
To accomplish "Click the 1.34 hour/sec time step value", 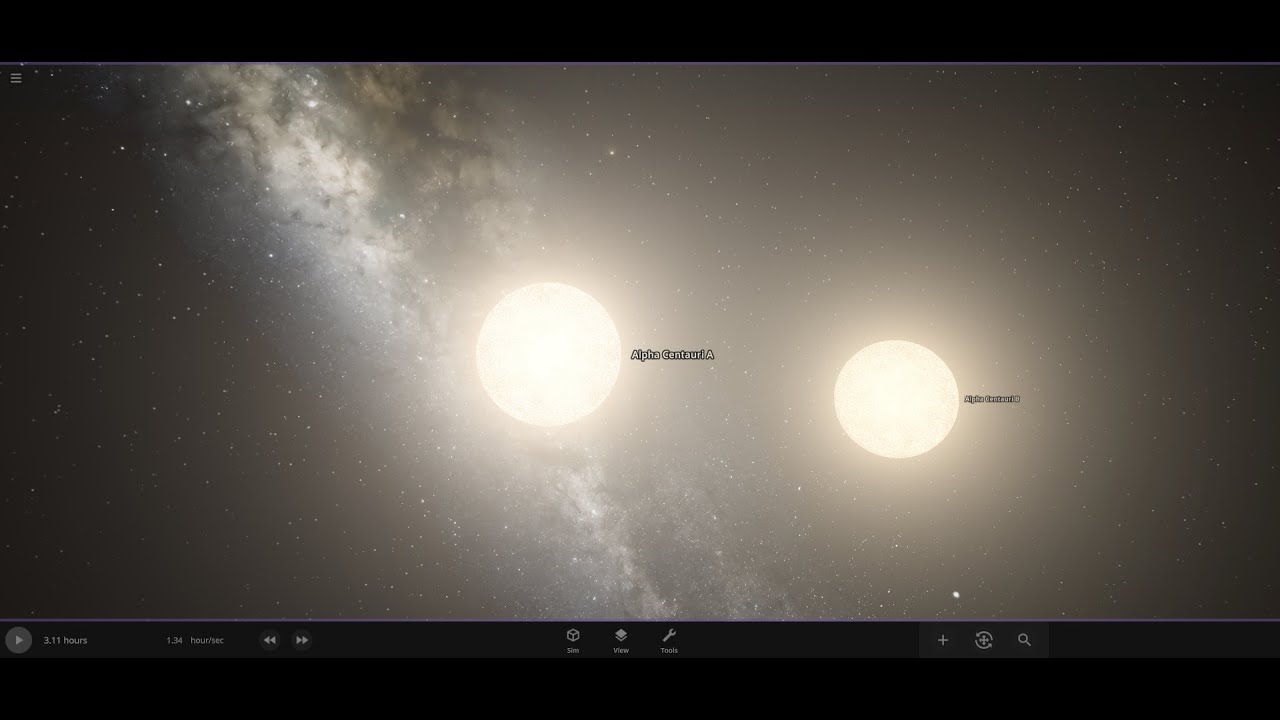I will pyautogui.click(x=195, y=640).
